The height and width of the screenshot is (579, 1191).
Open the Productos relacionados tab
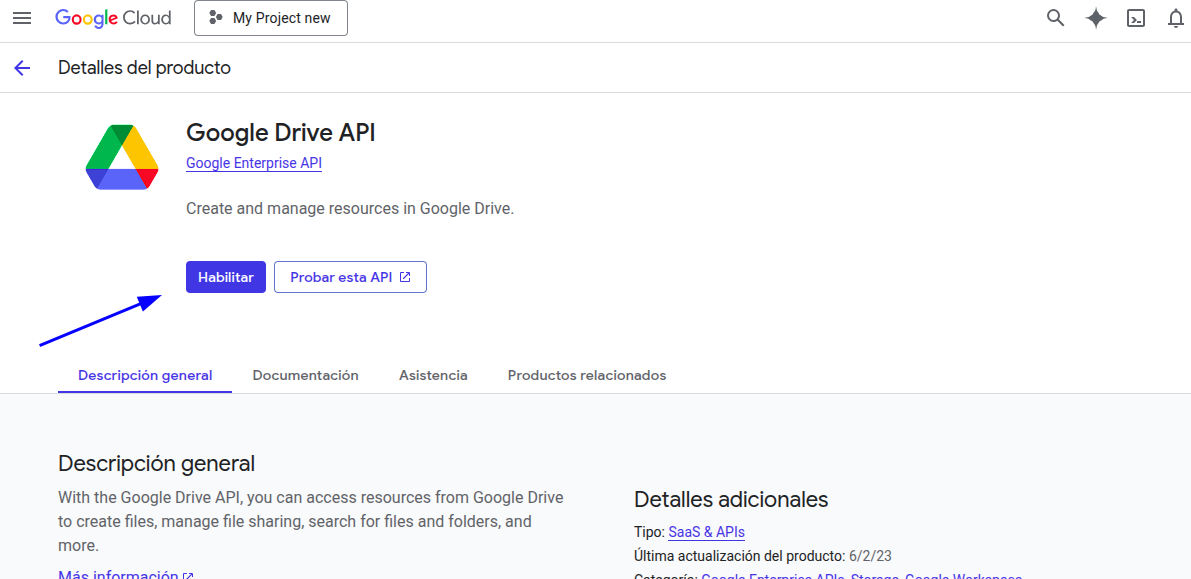coord(586,375)
